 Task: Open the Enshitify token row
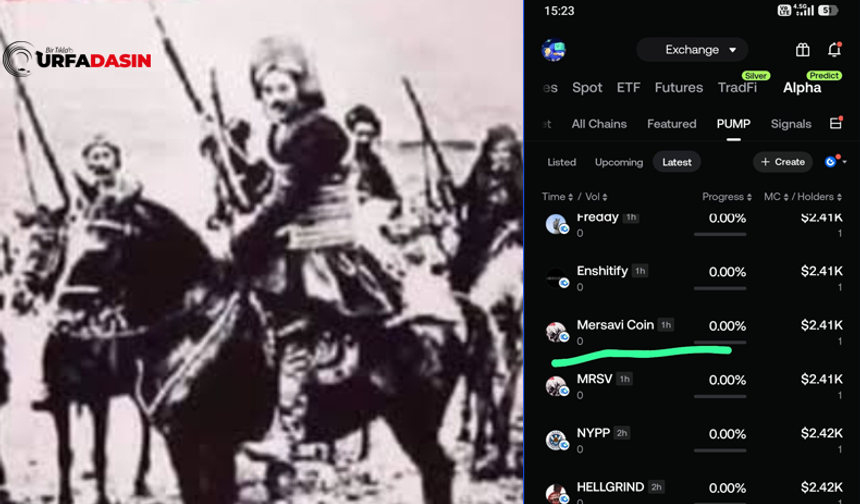pos(692,278)
